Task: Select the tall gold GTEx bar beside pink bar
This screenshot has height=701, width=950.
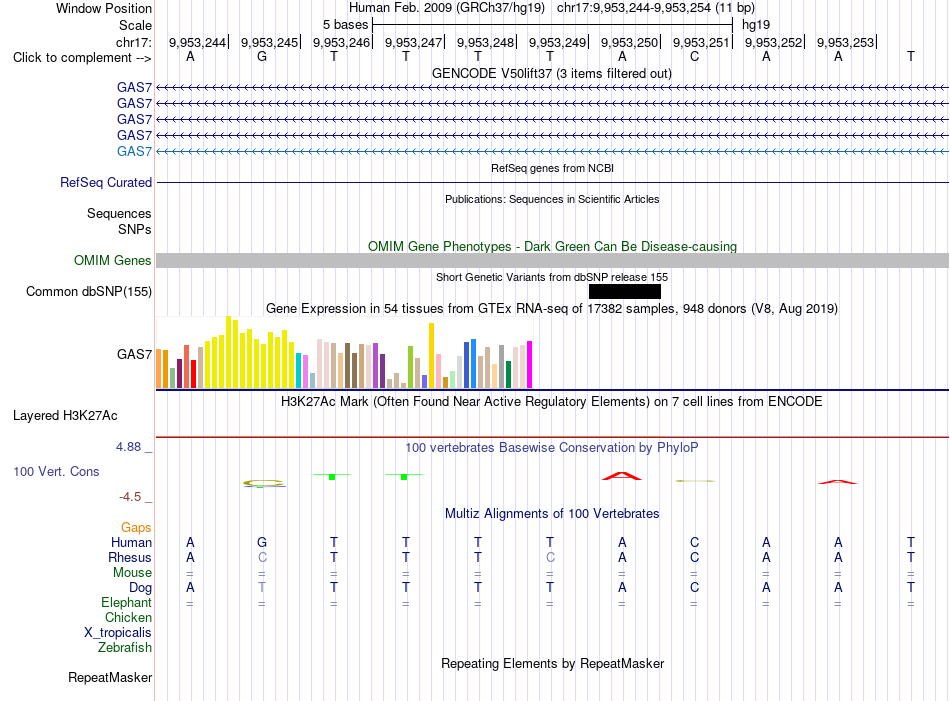Action: (x=432, y=356)
